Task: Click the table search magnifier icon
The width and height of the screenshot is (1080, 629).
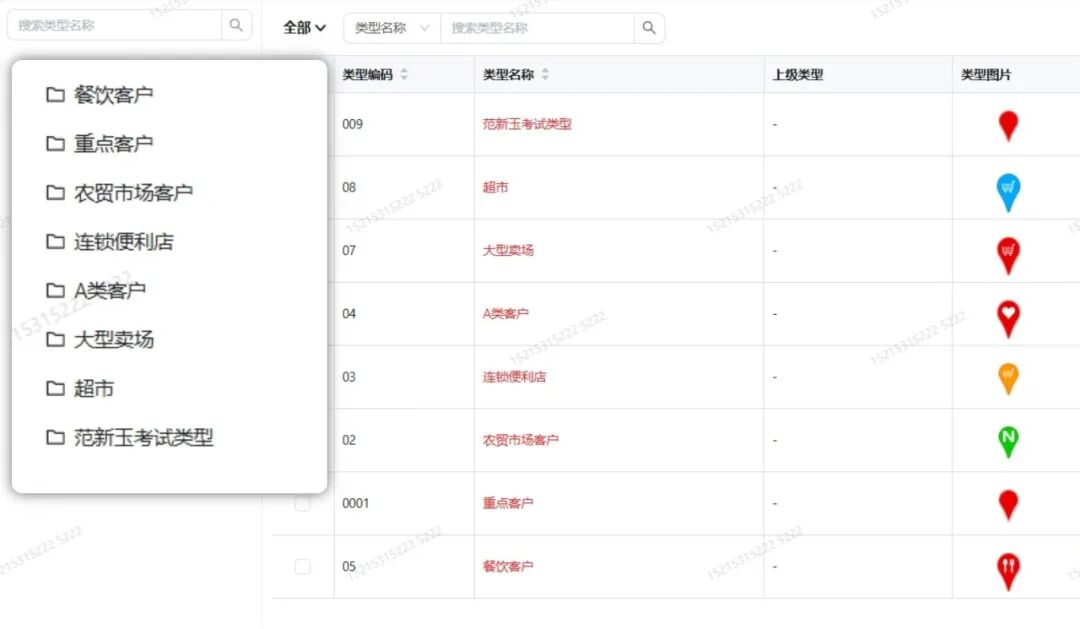Action: (x=649, y=28)
